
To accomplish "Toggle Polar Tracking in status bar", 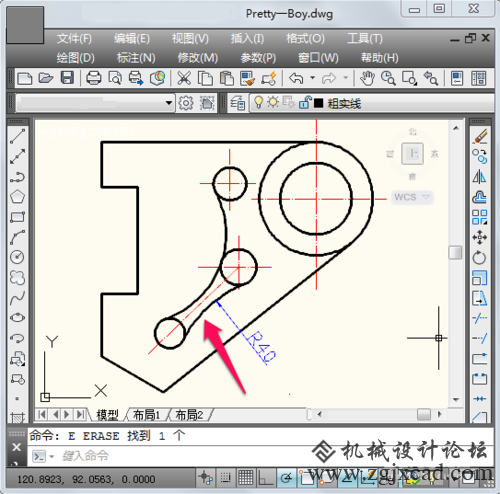I will (x=286, y=478).
